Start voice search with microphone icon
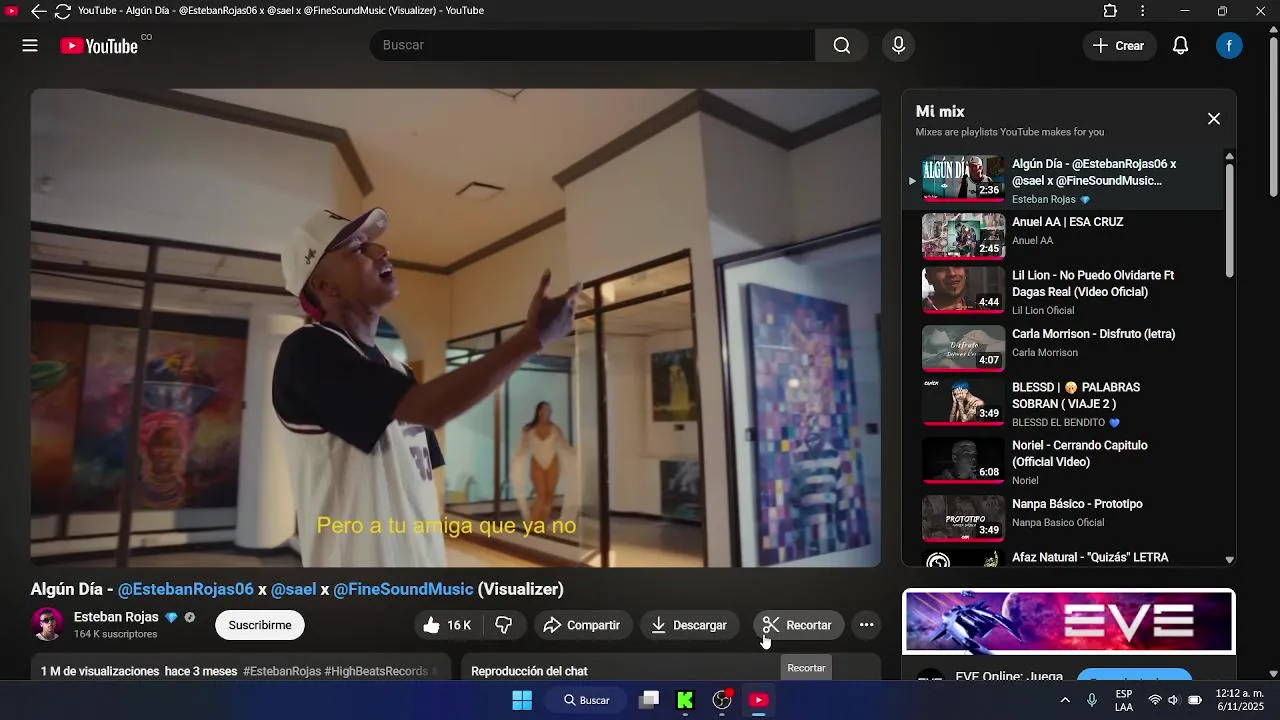Image resolution: width=1280 pixels, height=720 pixels. [x=898, y=45]
